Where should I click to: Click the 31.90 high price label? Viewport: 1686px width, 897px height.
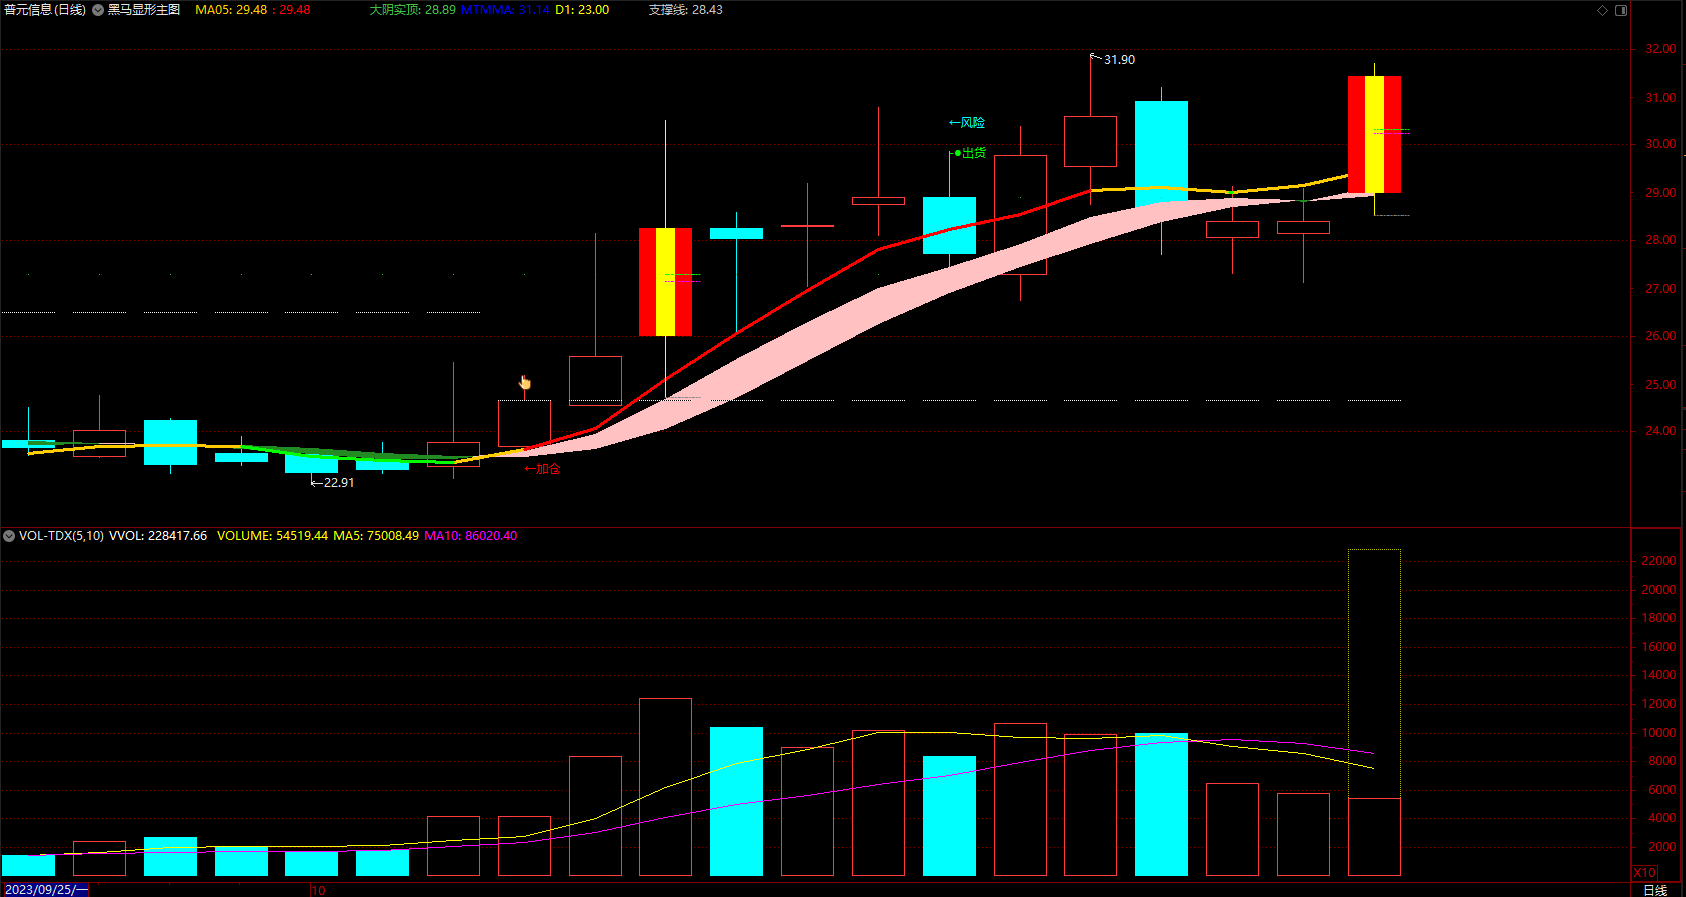pos(1119,60)
